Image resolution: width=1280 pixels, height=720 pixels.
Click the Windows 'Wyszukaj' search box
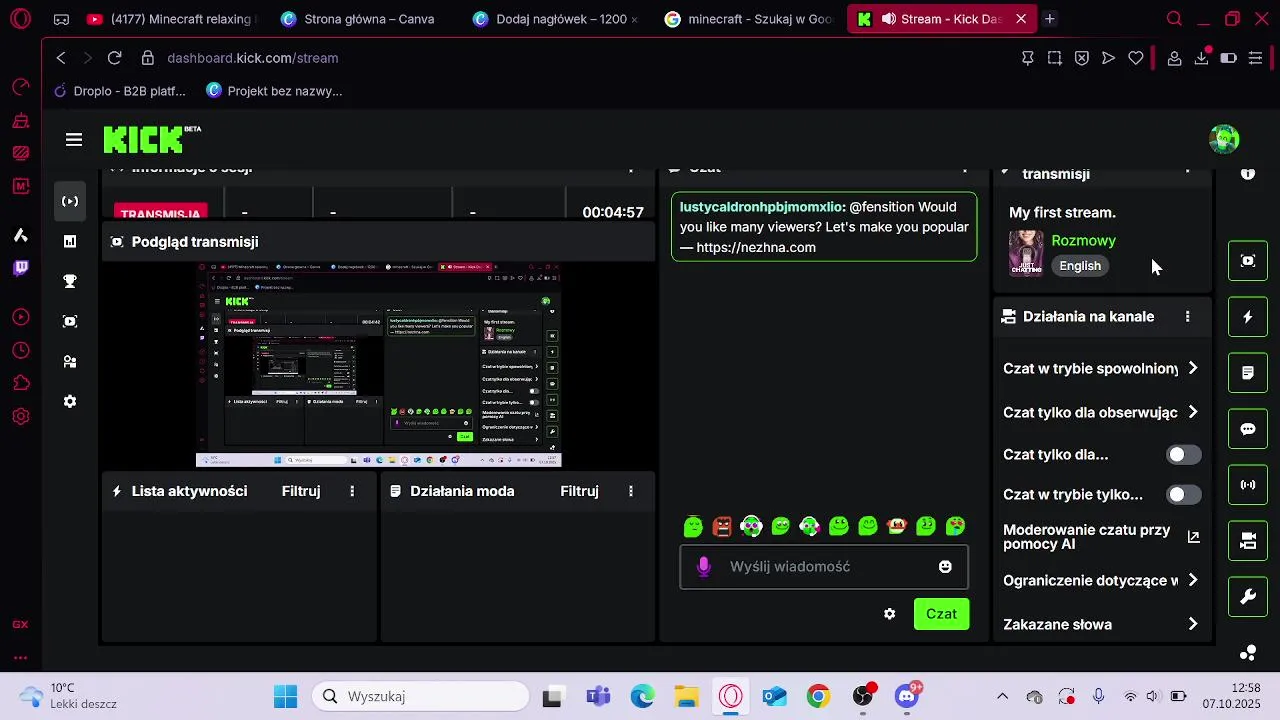pyautogui.click(x=420, y=696)
